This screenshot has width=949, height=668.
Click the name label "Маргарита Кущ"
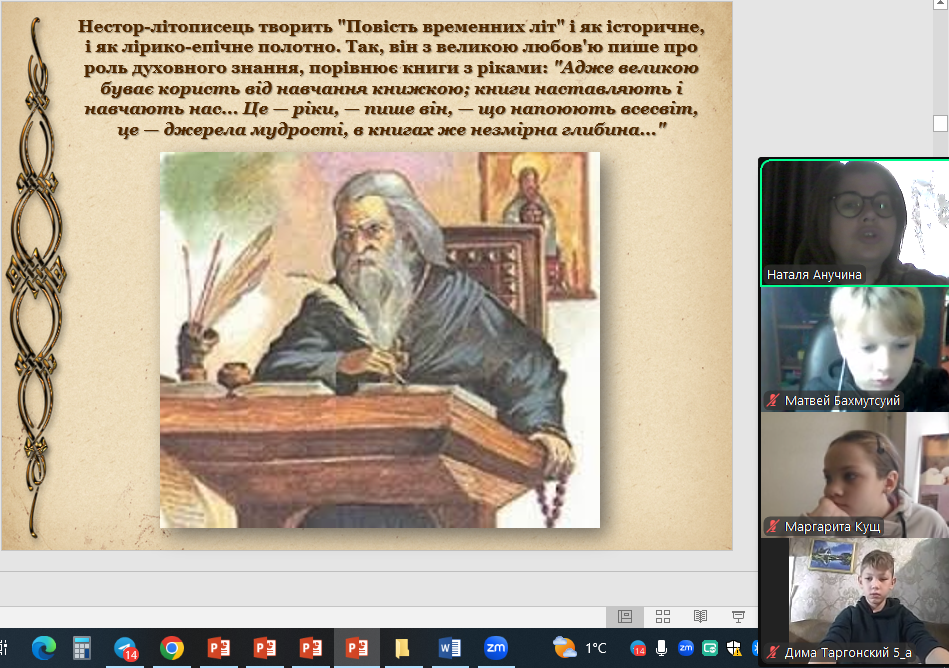(x=832, y=526)
